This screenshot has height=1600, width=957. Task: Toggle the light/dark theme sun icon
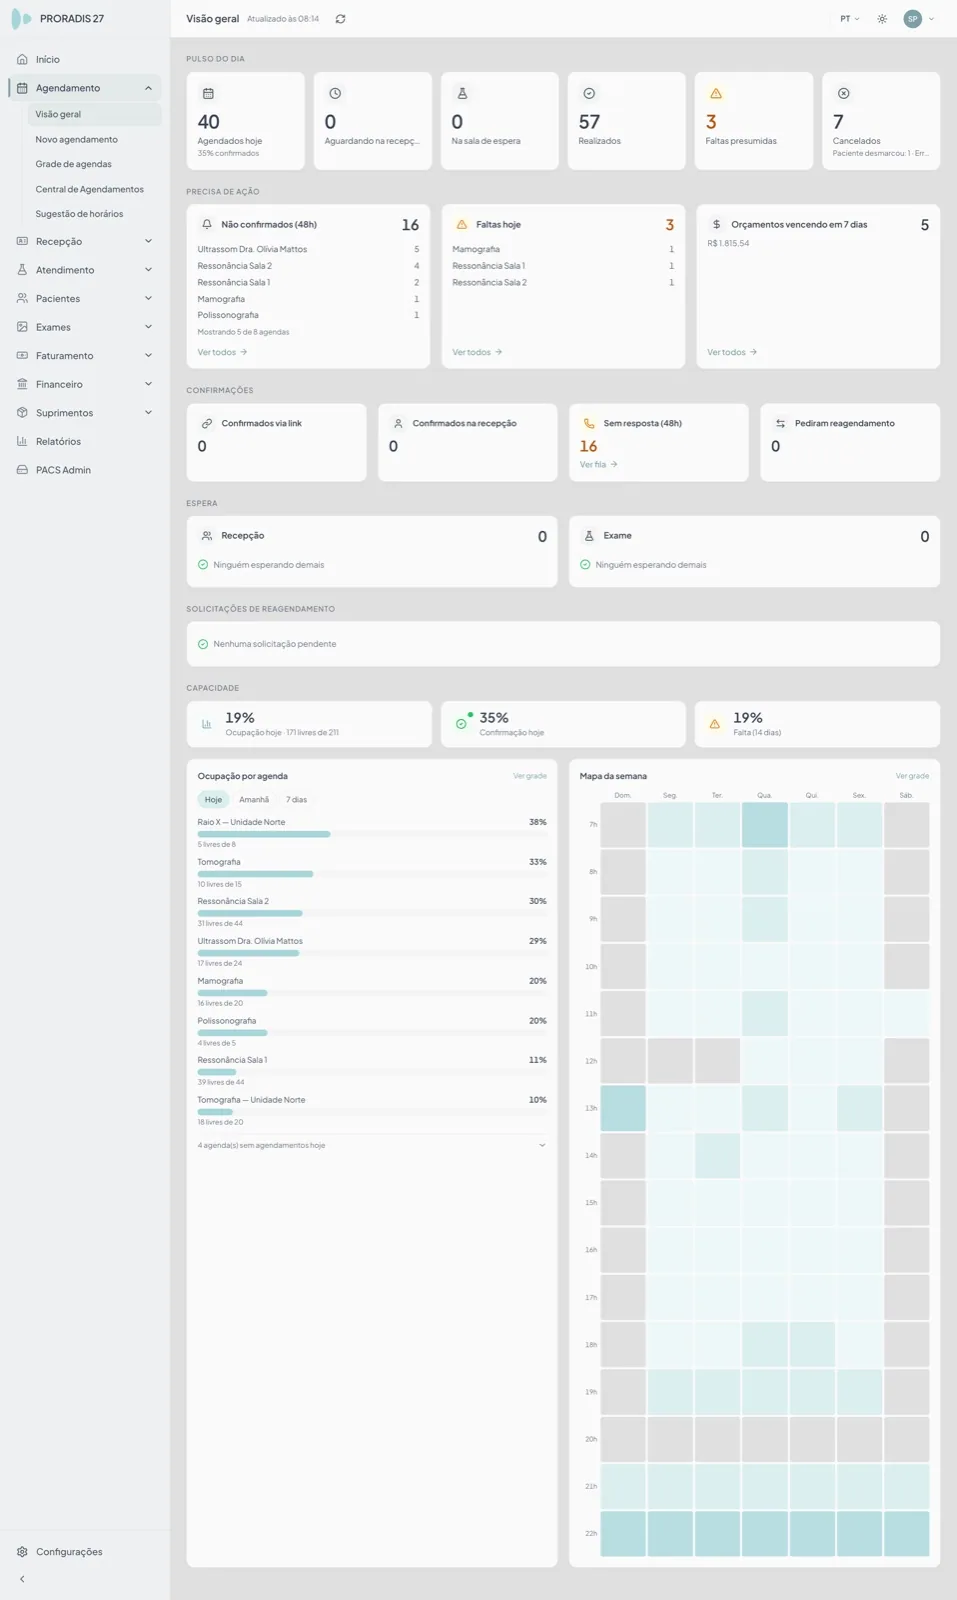click(x=882, y=19)
